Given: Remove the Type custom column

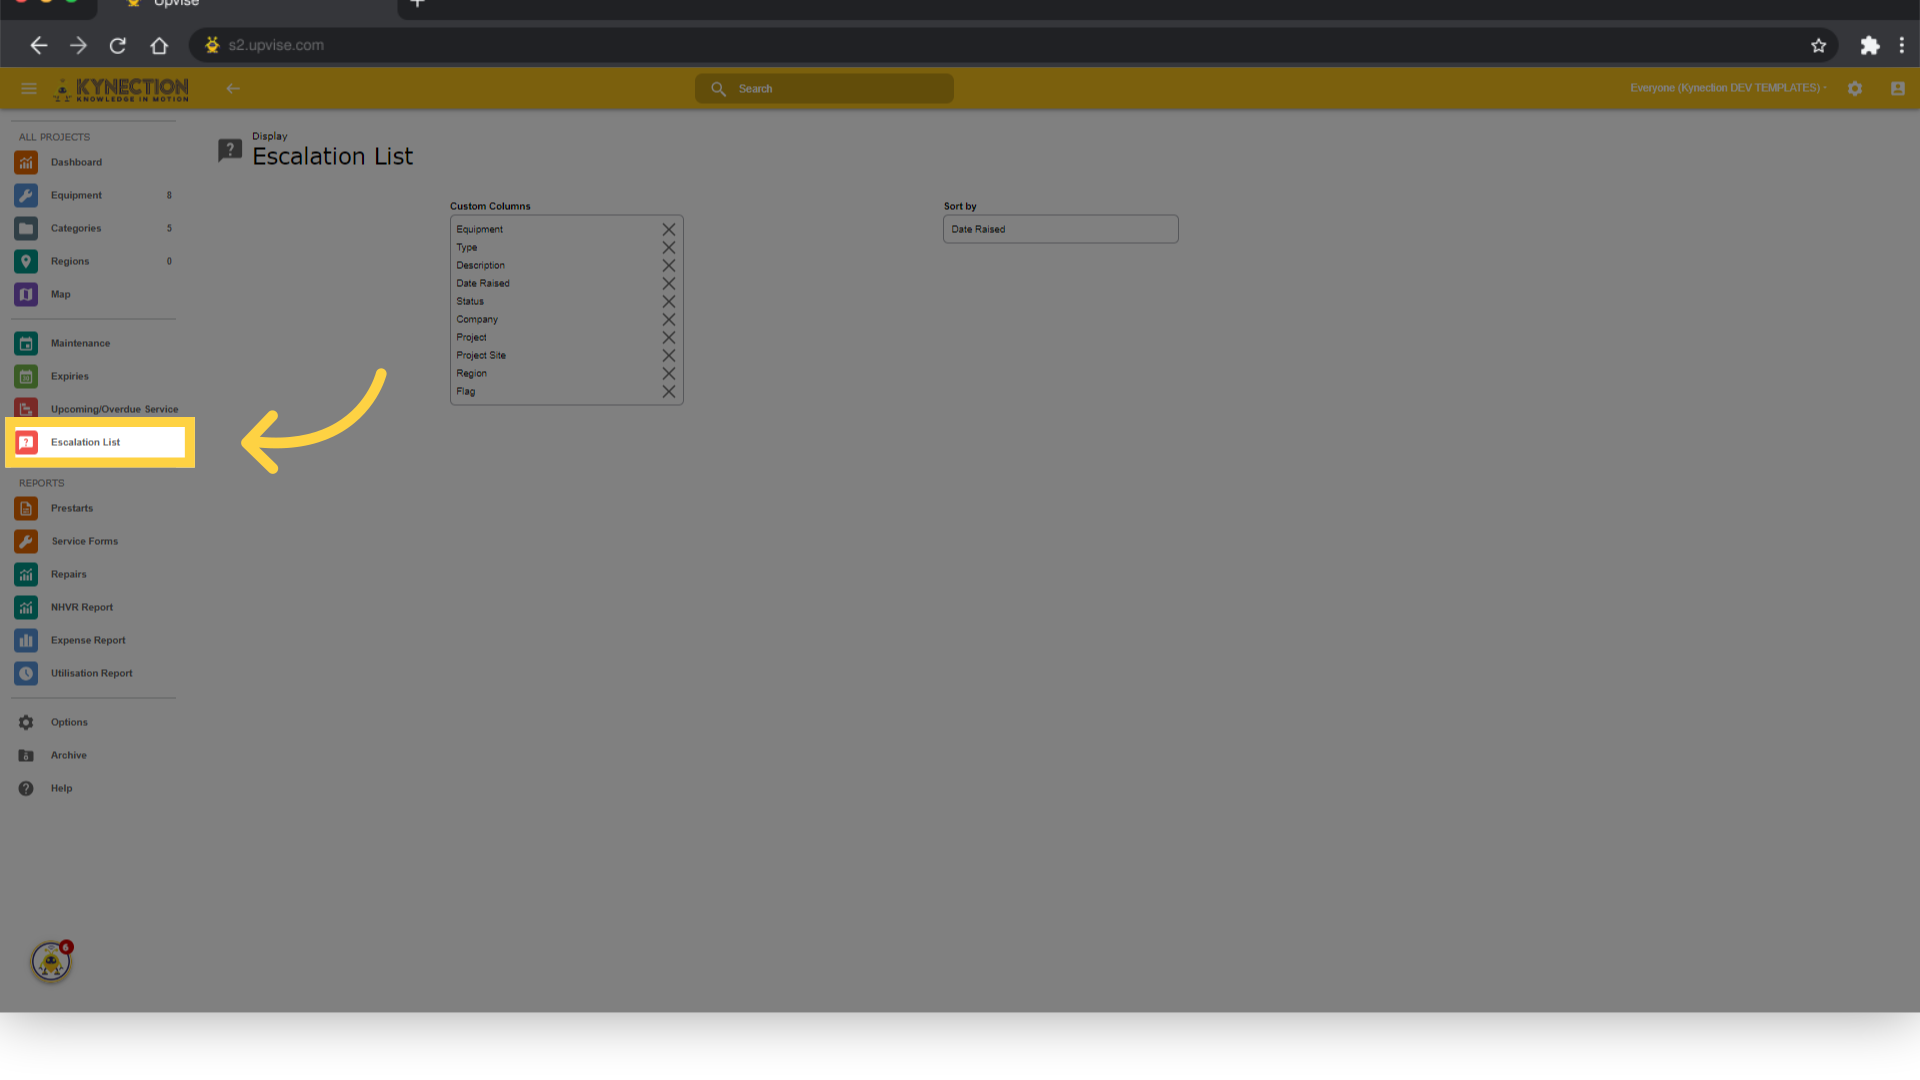Looking at the screenshot, I should pyautogui.click(x=669, y=247).
